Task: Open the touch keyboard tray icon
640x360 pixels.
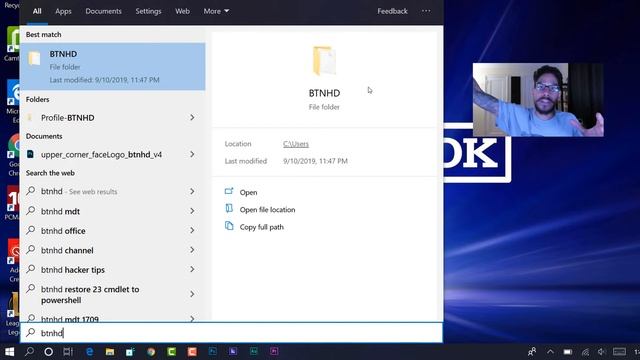Action: tap(619, 351)
